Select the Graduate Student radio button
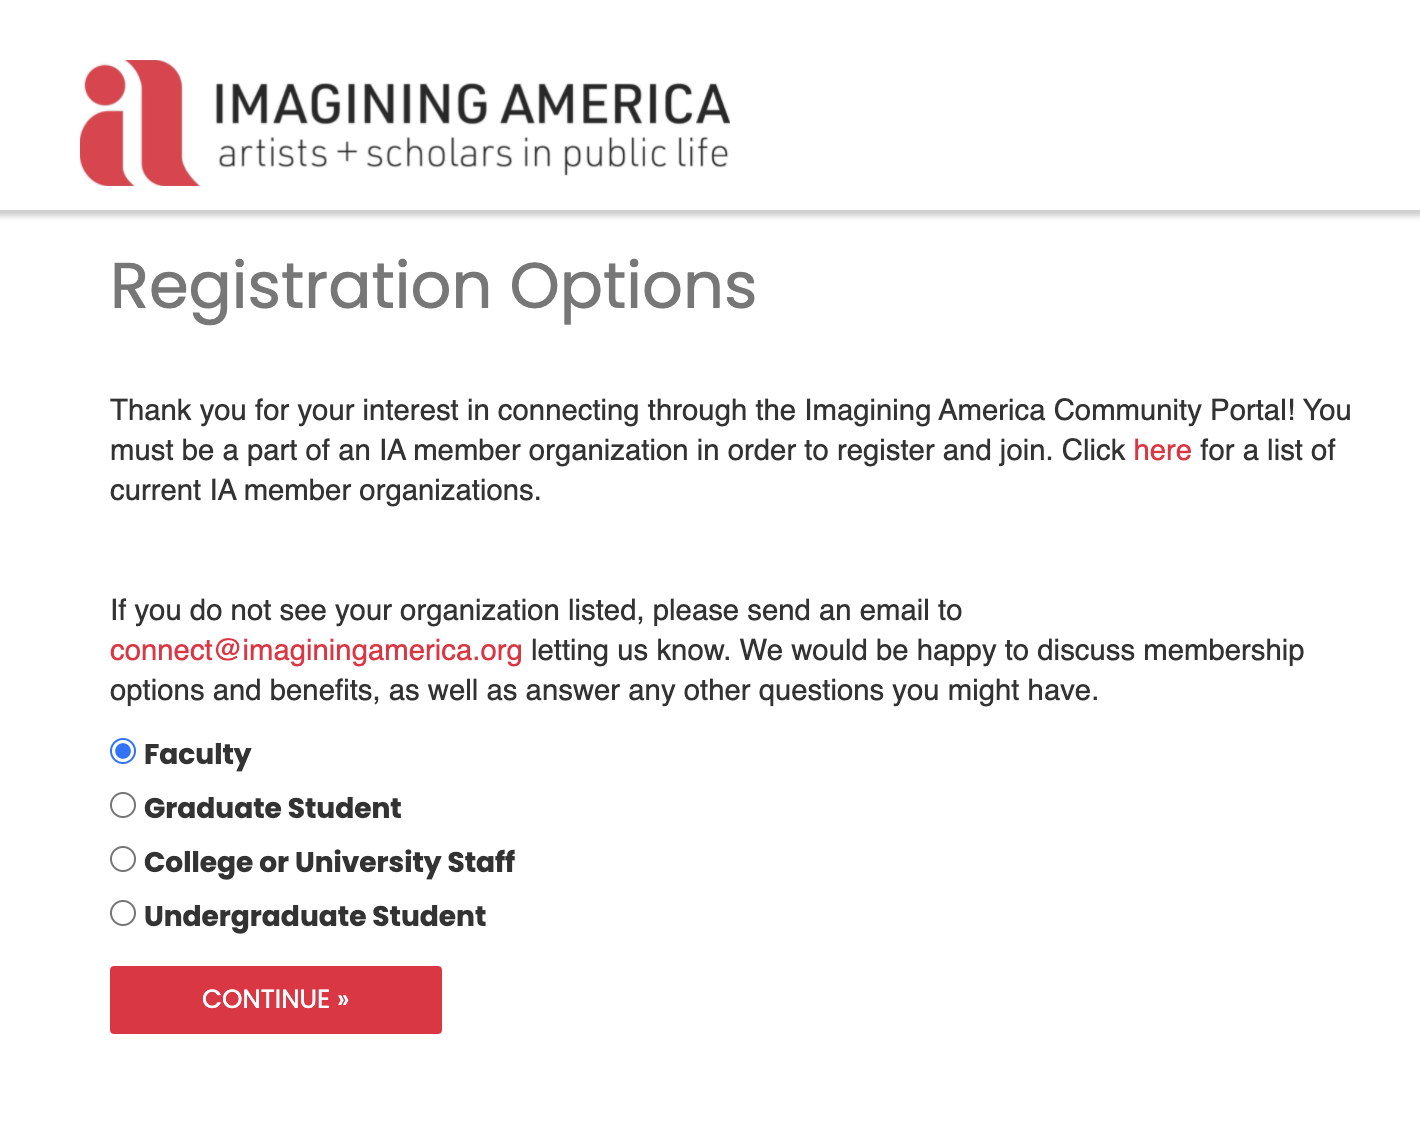 pyautogui.click(x=123, y=805)
